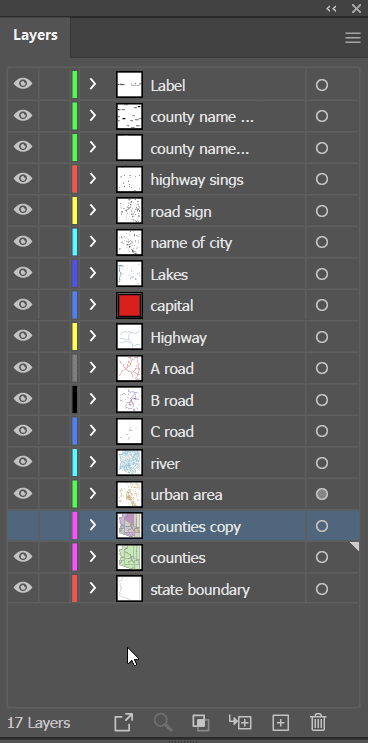Select the capital layer name
The height and width of the screenshot is (743, 368).
pyautogui.click(x=172, y=306)
